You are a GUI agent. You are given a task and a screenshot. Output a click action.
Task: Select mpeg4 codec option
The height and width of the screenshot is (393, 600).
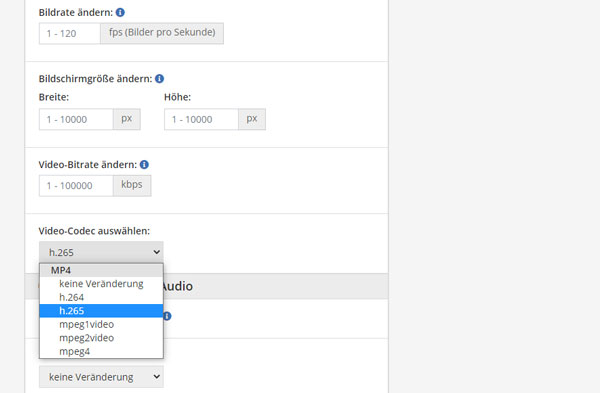pos(101,351)
